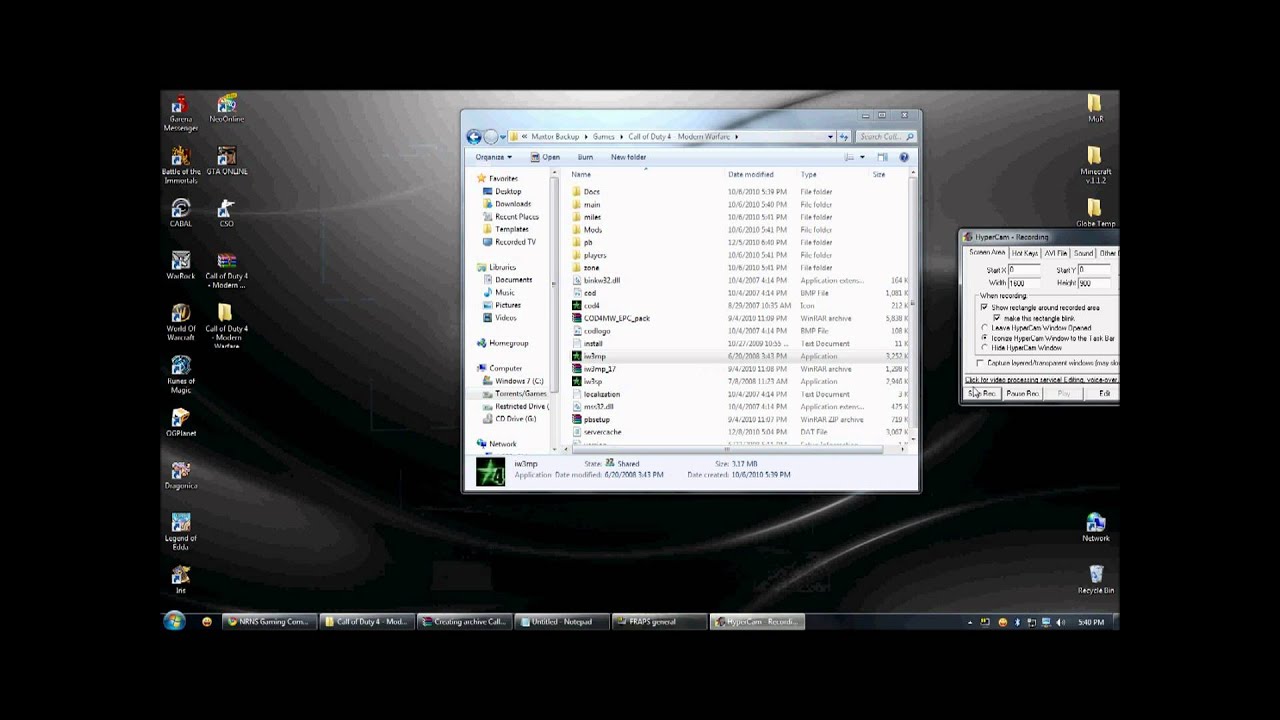Open Torrents/Games drive in sidebar
The width and height of the screenshot is (1280, 720).
(x=516, y=394)
